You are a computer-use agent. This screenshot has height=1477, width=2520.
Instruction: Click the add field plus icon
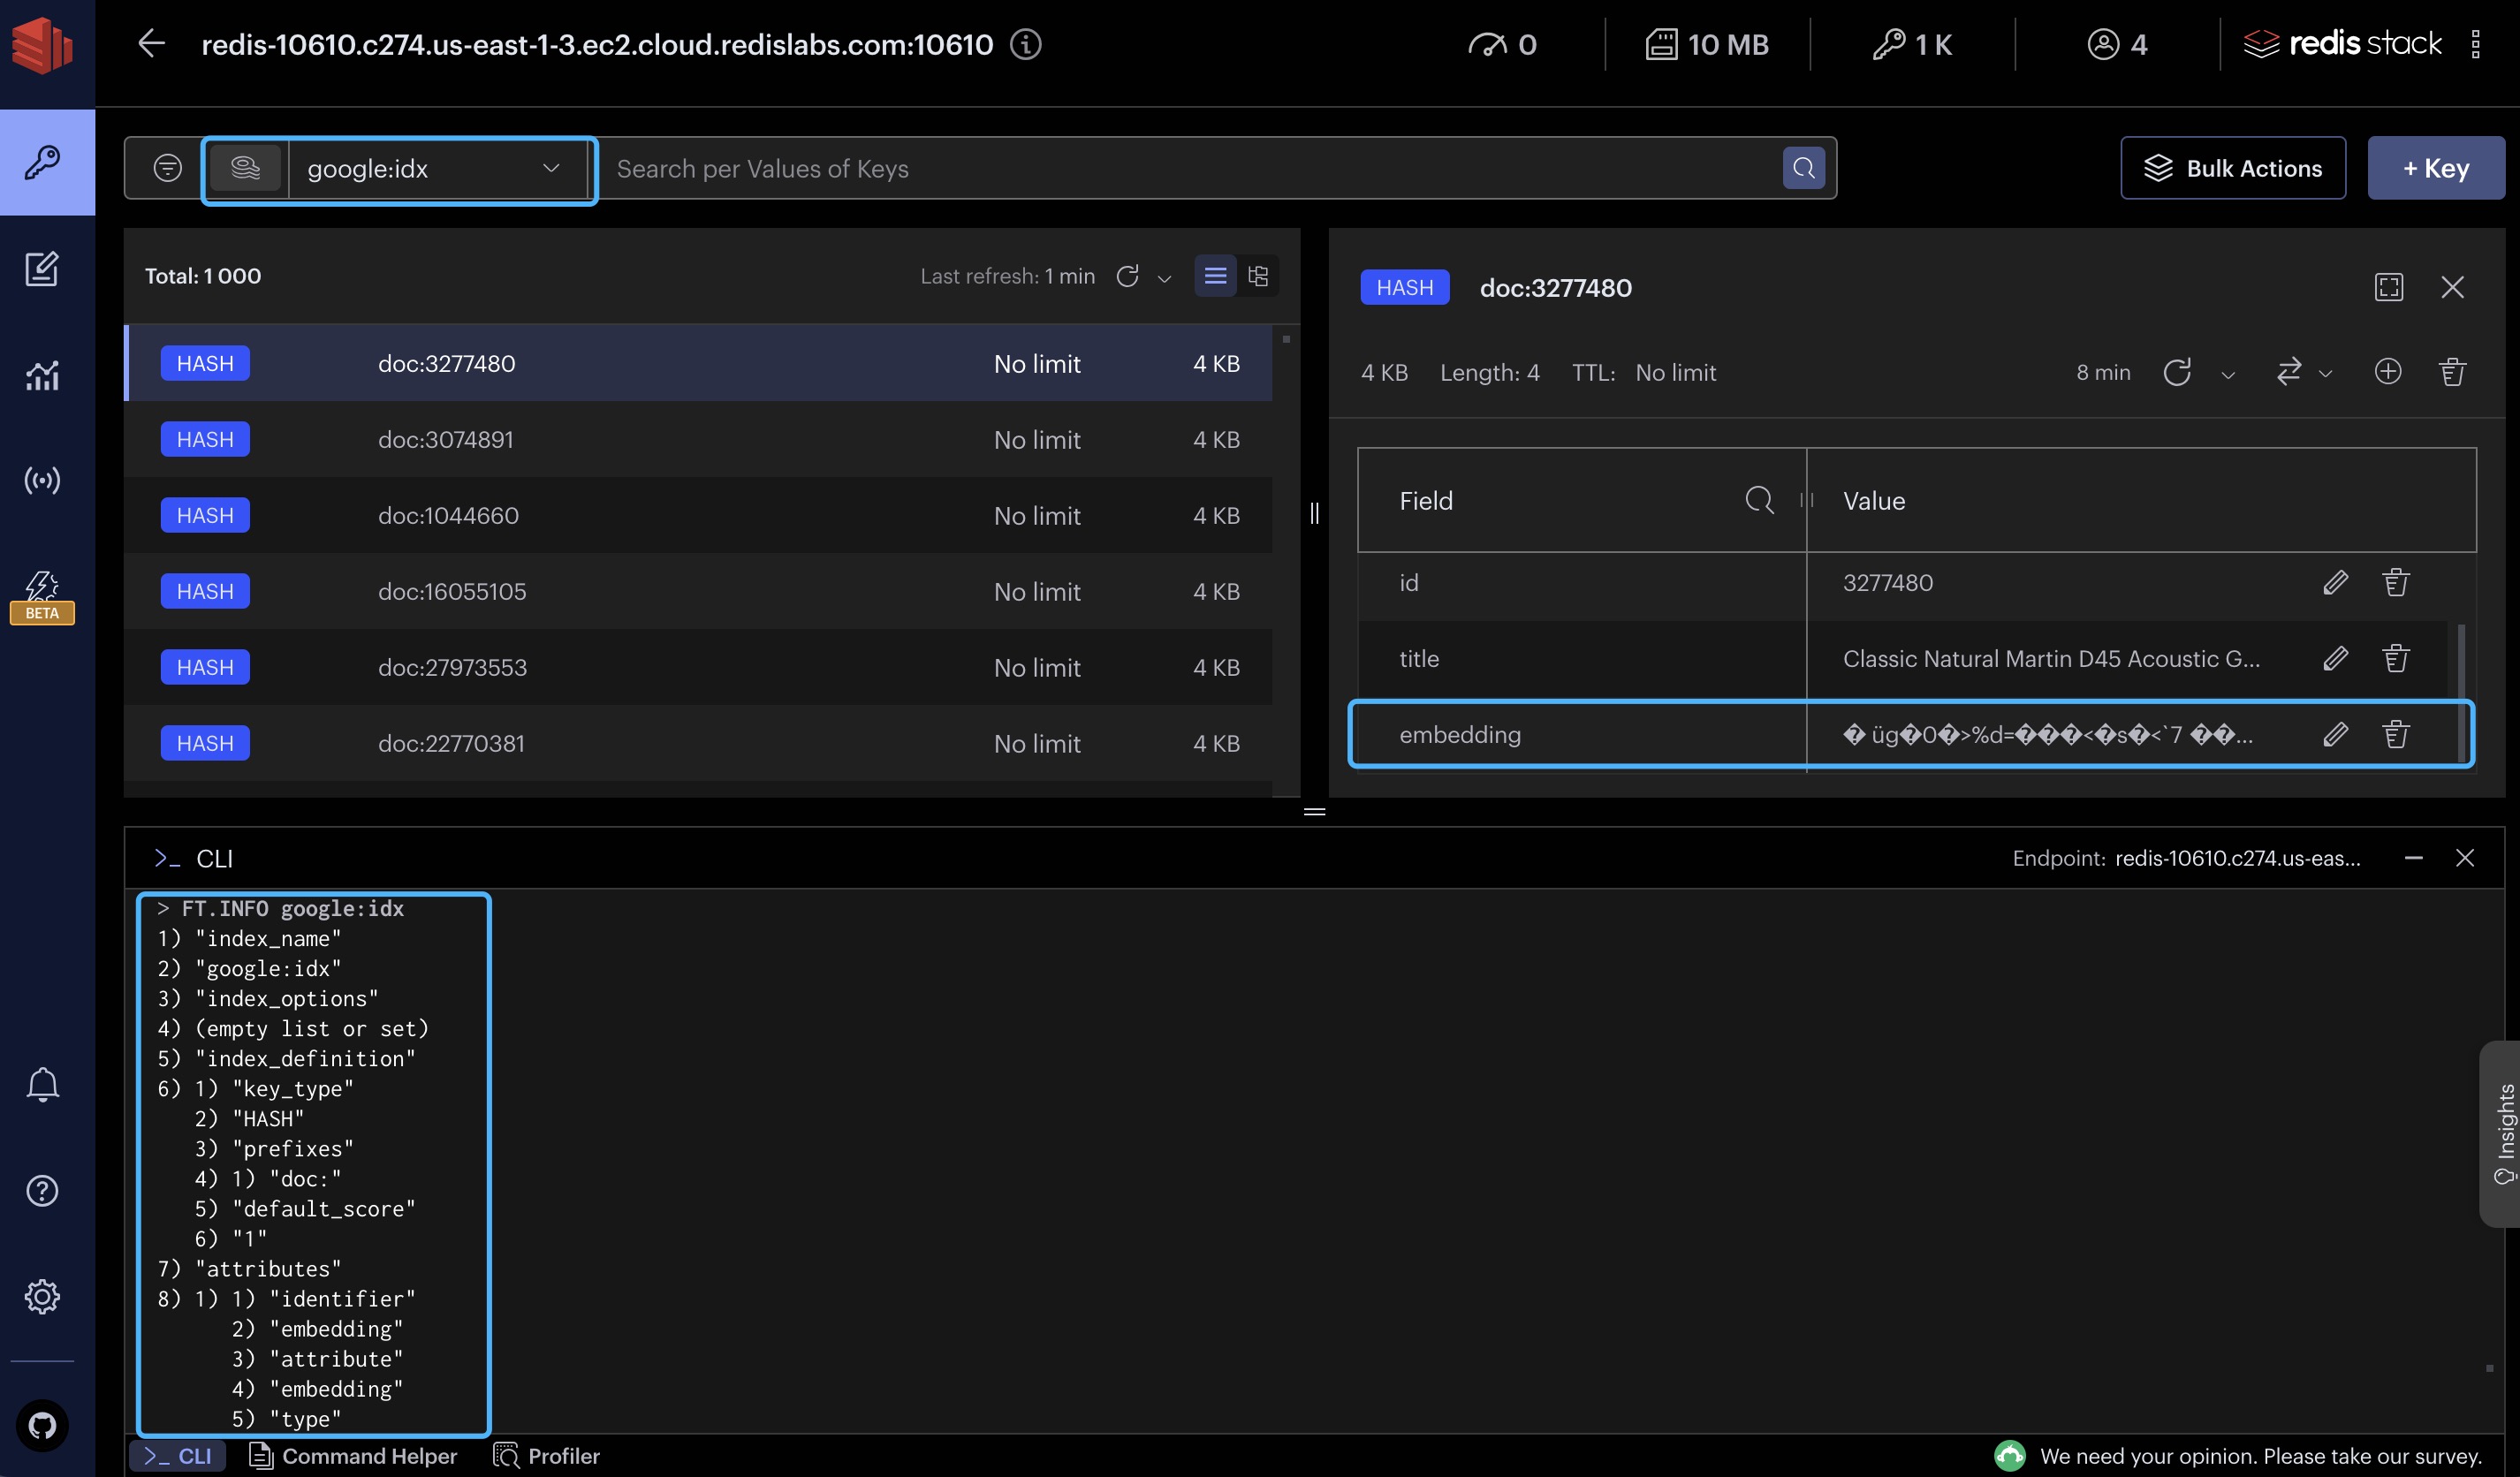(x=2388, y=372)
